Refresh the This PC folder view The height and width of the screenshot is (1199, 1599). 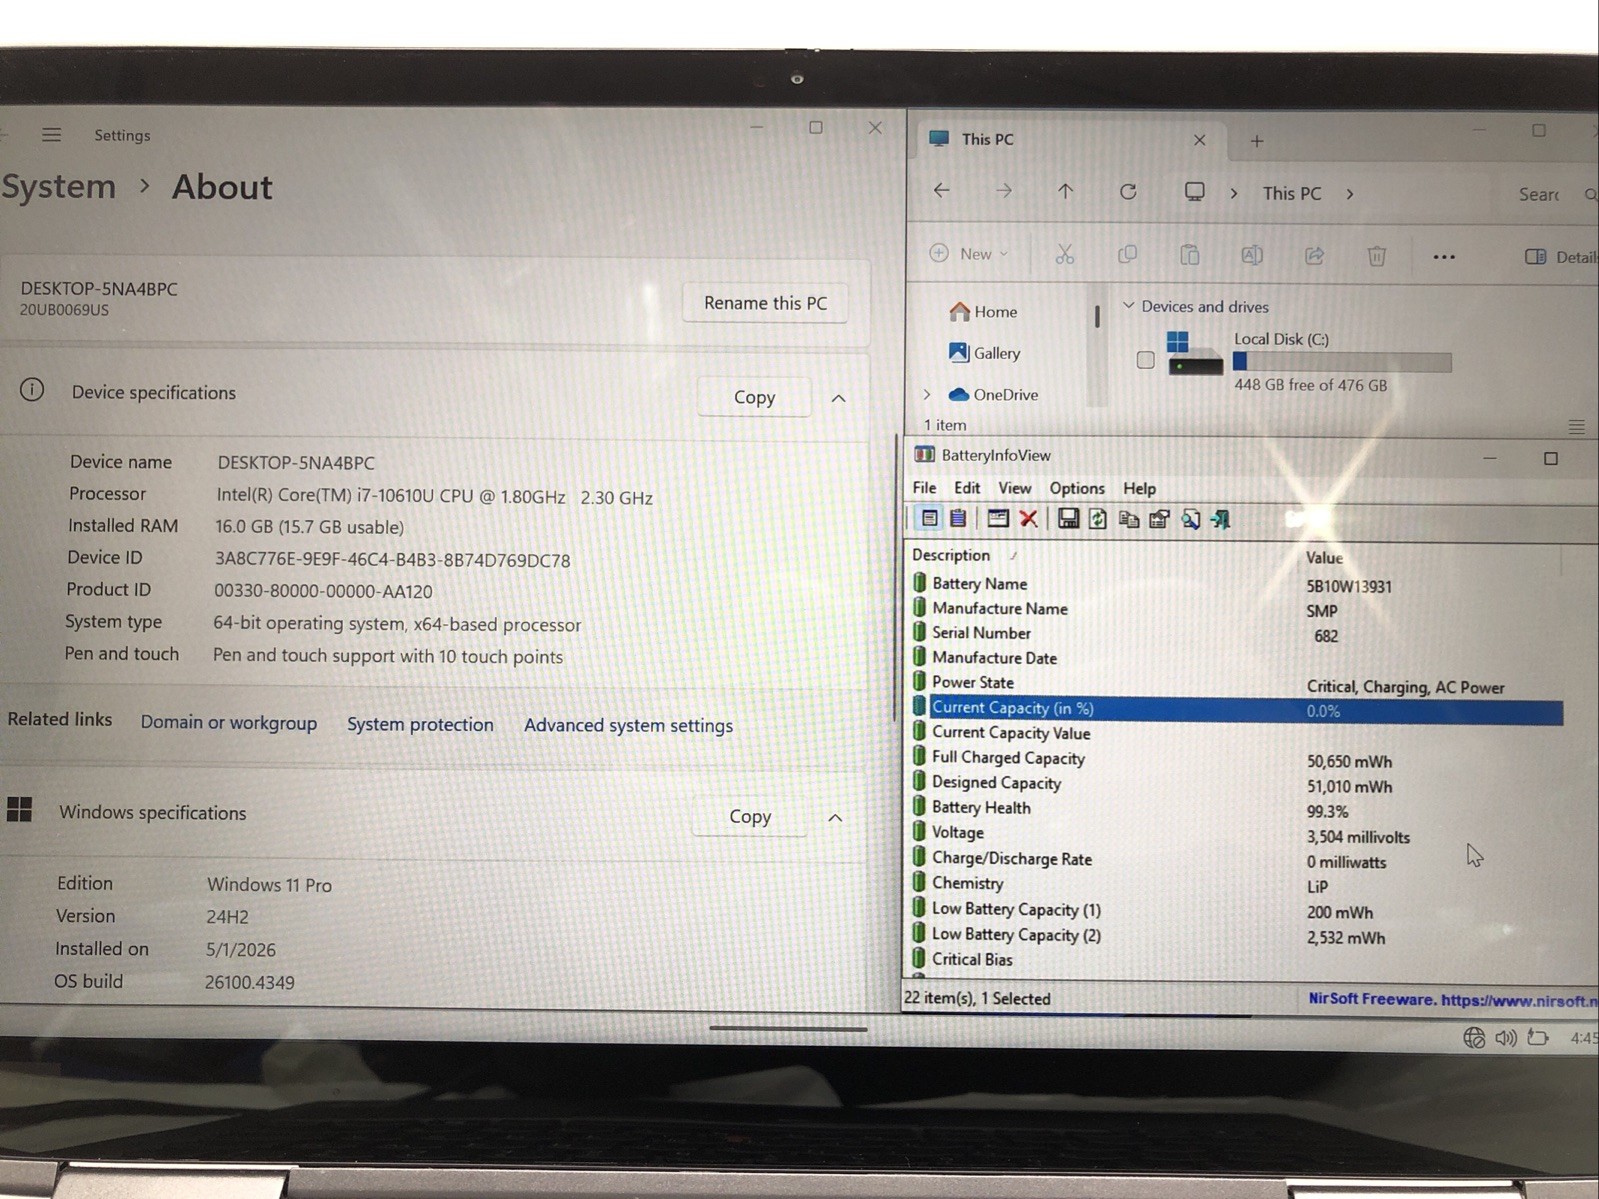tap(1128, 191)
